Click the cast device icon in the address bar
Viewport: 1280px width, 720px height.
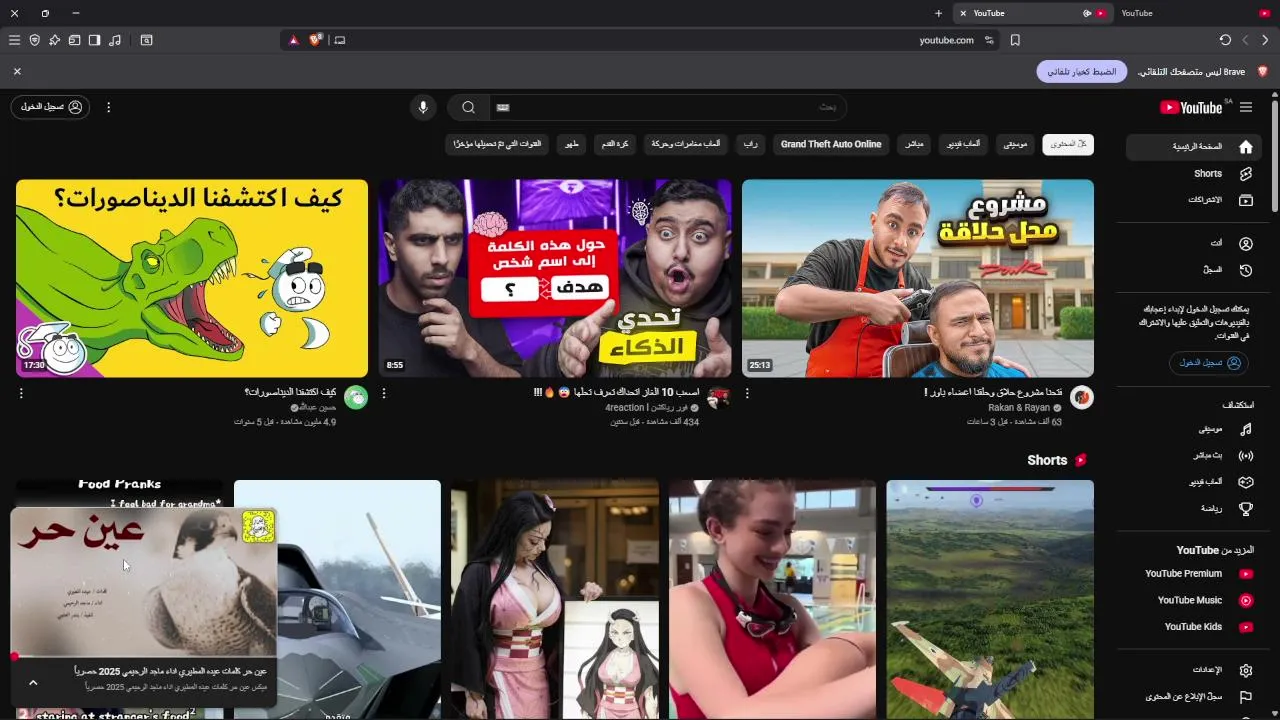coord(340,40)
